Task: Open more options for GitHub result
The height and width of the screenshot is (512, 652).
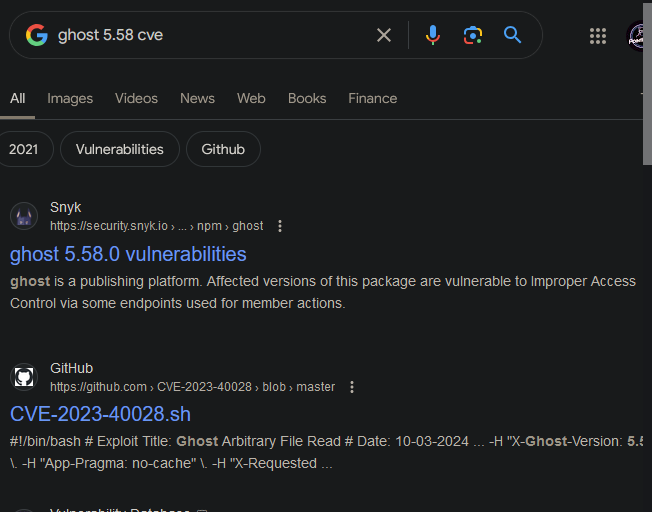Action: 352,387
